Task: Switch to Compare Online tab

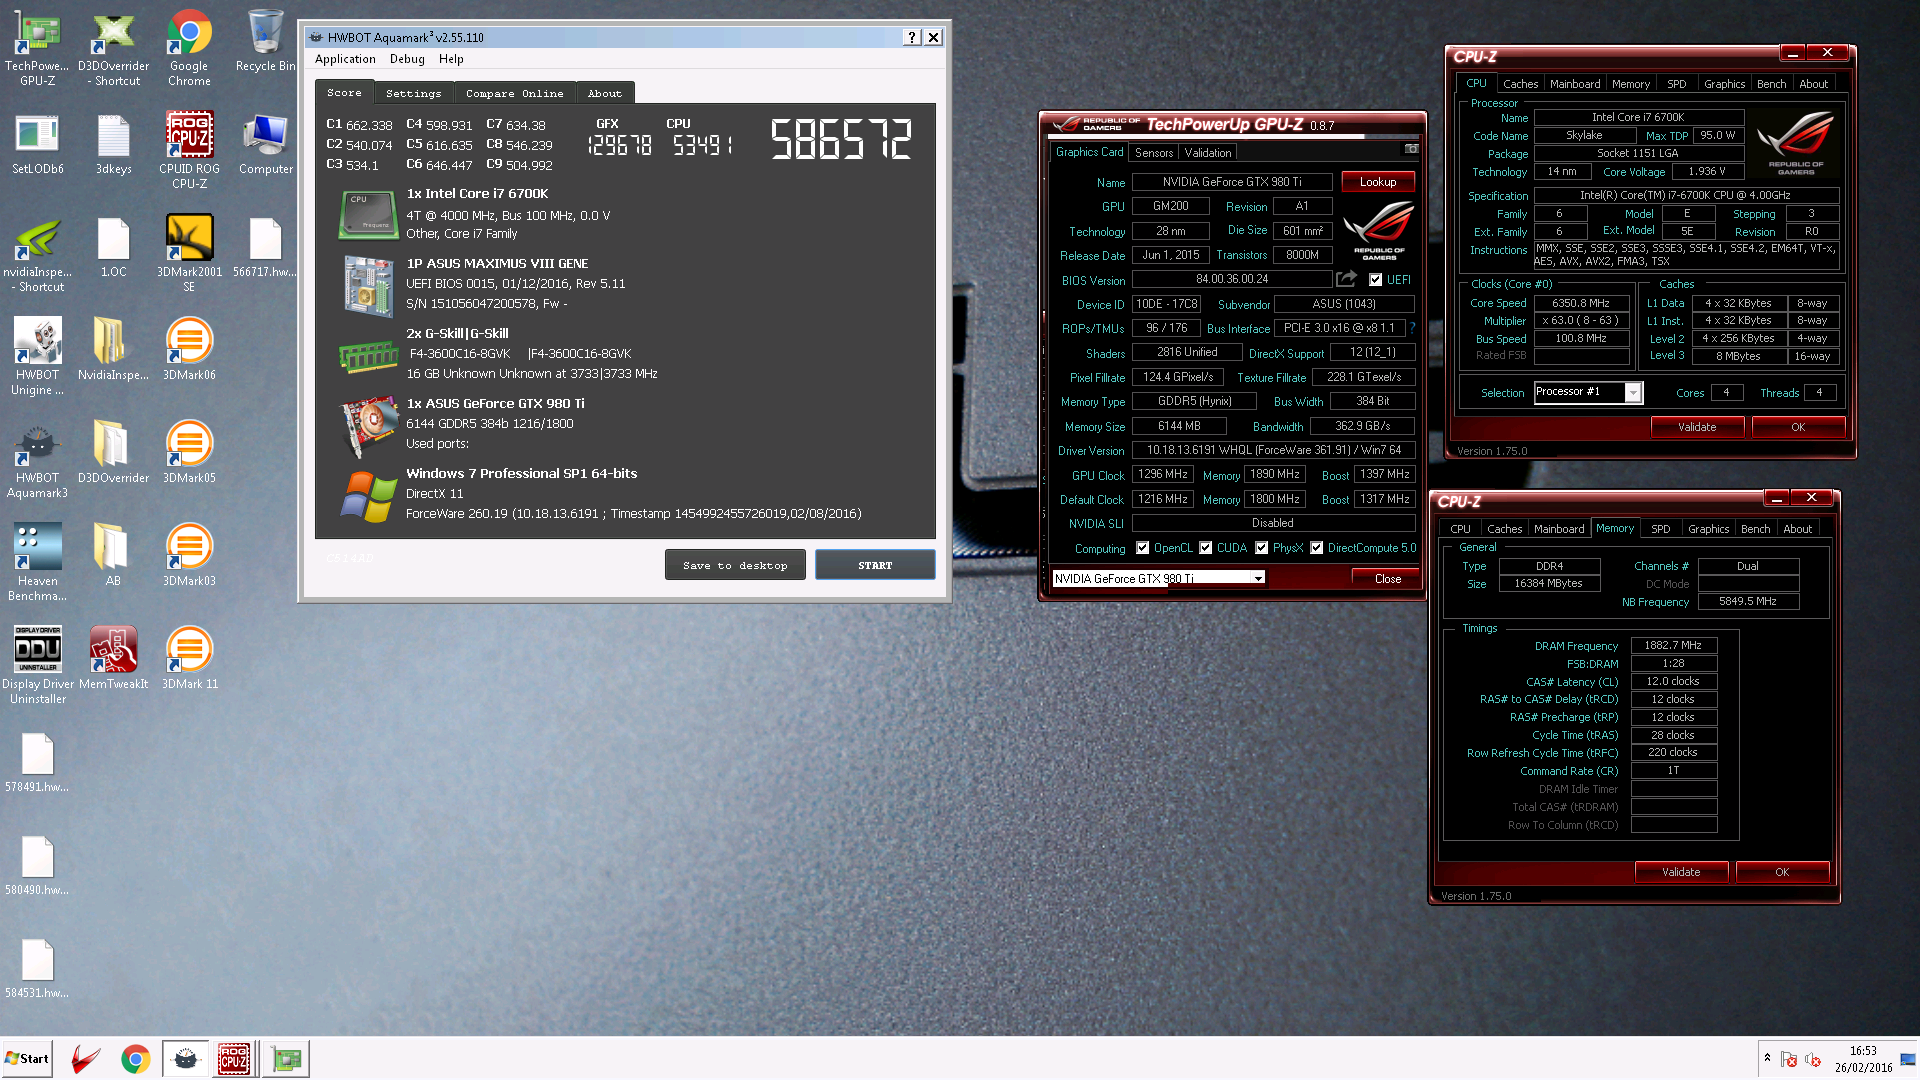Action: point(514,93)
